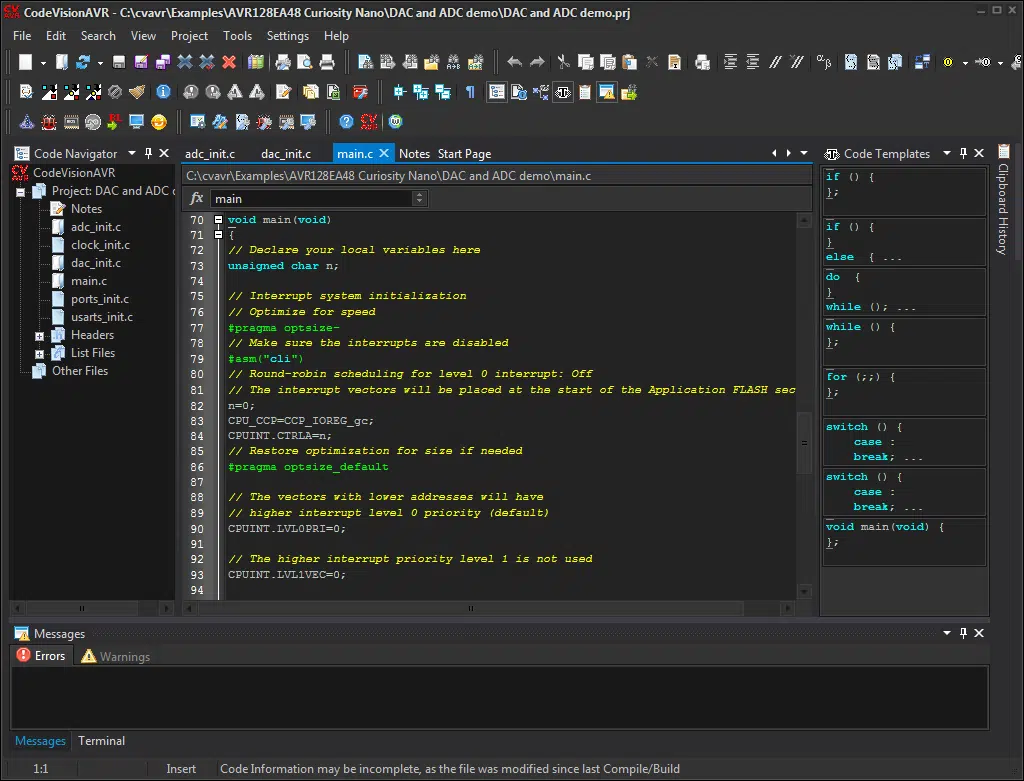Switch to the Terminal bottom tab
1024x781 pixels.
point(101,741)
